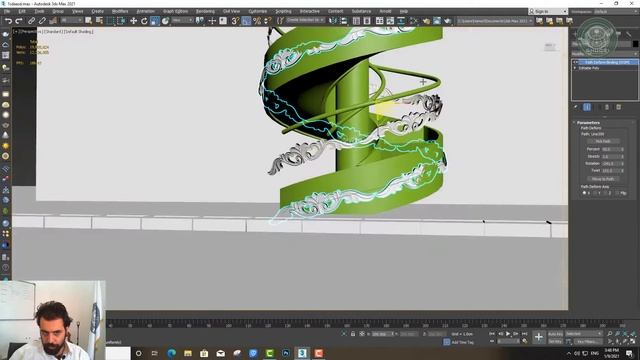Open the Customize menu
The image size is (640, 360).
coord(258,11)
